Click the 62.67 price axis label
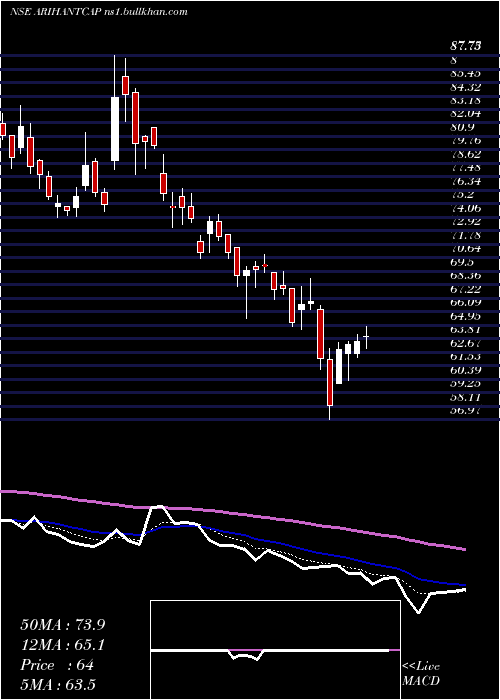Viewport: 500px width, 700px height. click(x=465, y=343)
